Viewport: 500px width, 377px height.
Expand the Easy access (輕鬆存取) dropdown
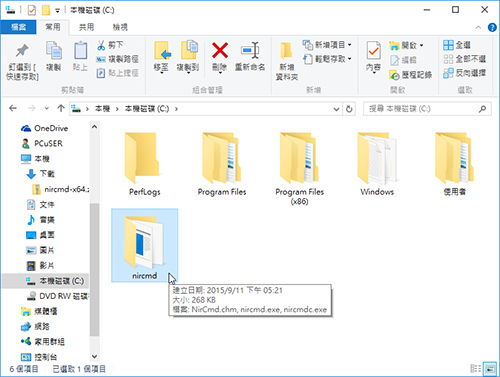[x=350, y=59]
